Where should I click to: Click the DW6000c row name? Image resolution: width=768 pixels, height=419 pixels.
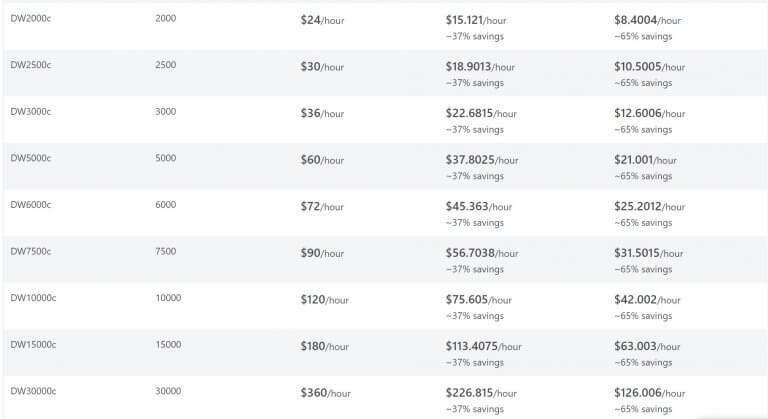click(x=31, y=205)
